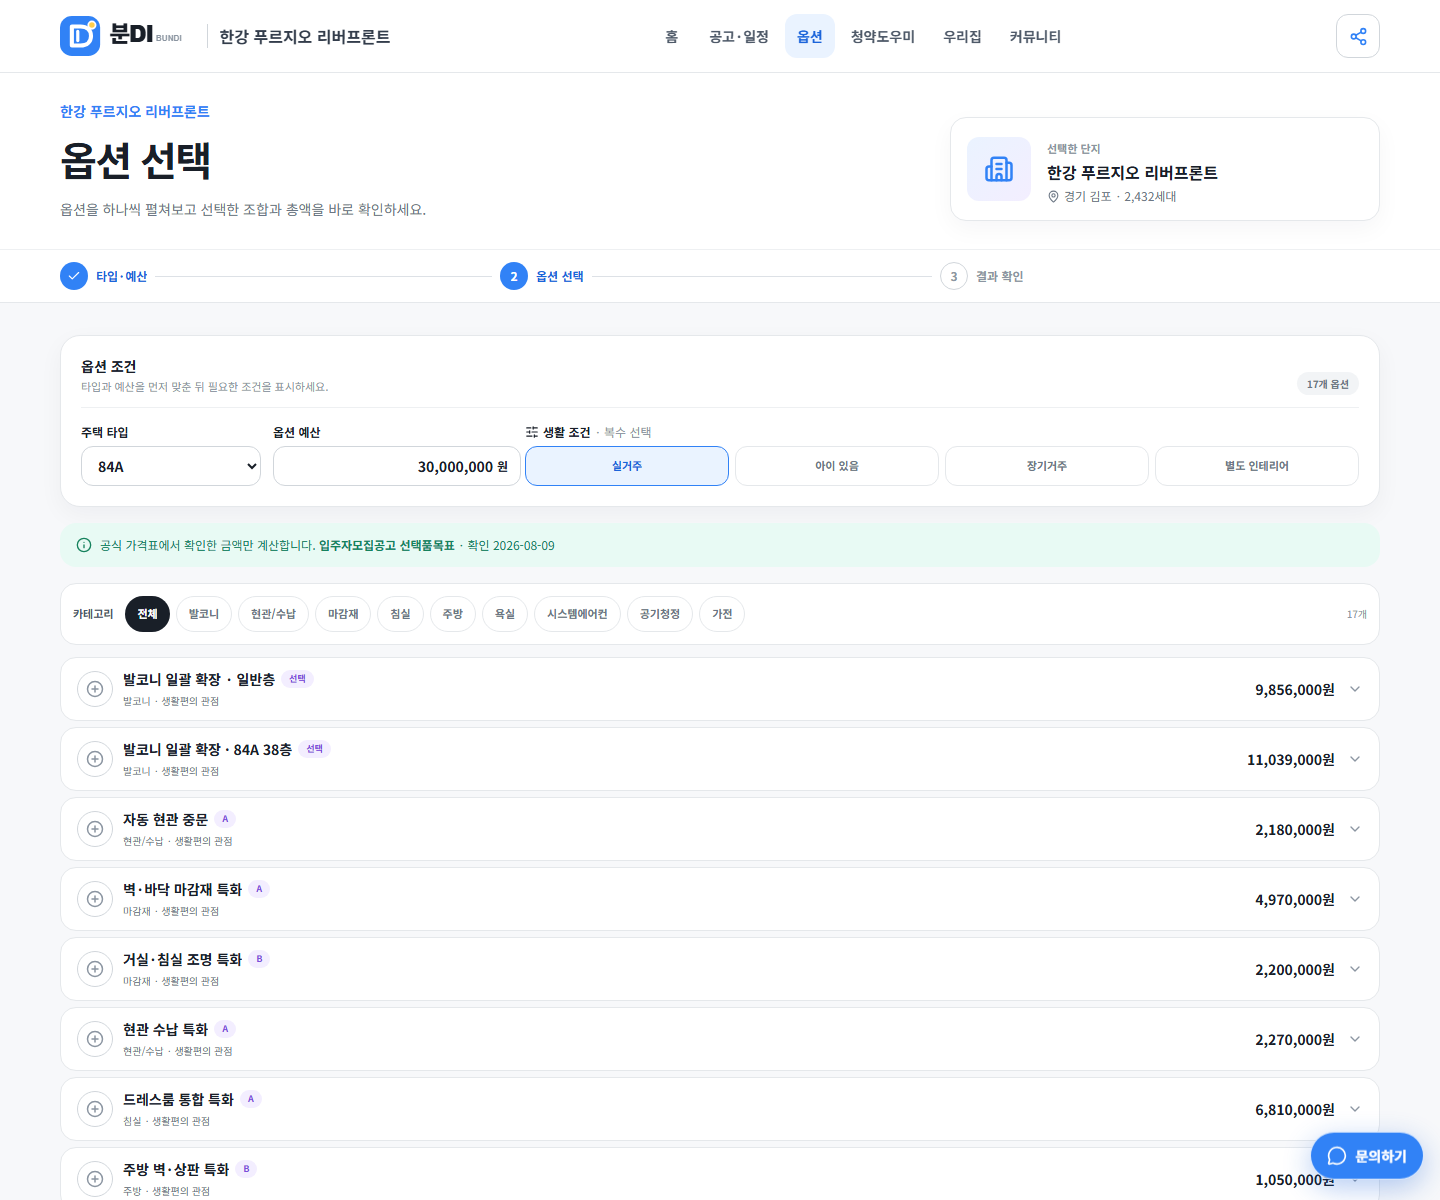Viewport: 1440px width, 1200px height.
Task: Filter by 주방 category
Action: [x=453, y=614]
